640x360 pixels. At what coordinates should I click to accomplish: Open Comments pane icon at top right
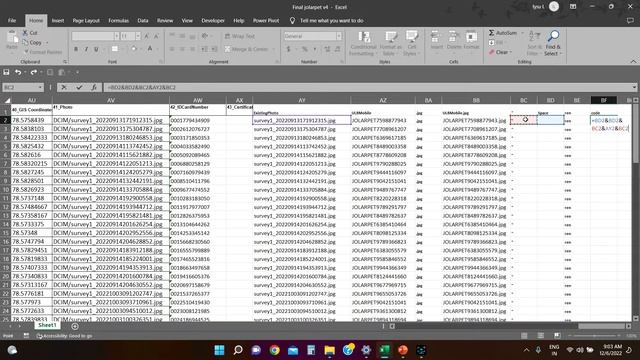pyautogui.click(x=630, y=20)
